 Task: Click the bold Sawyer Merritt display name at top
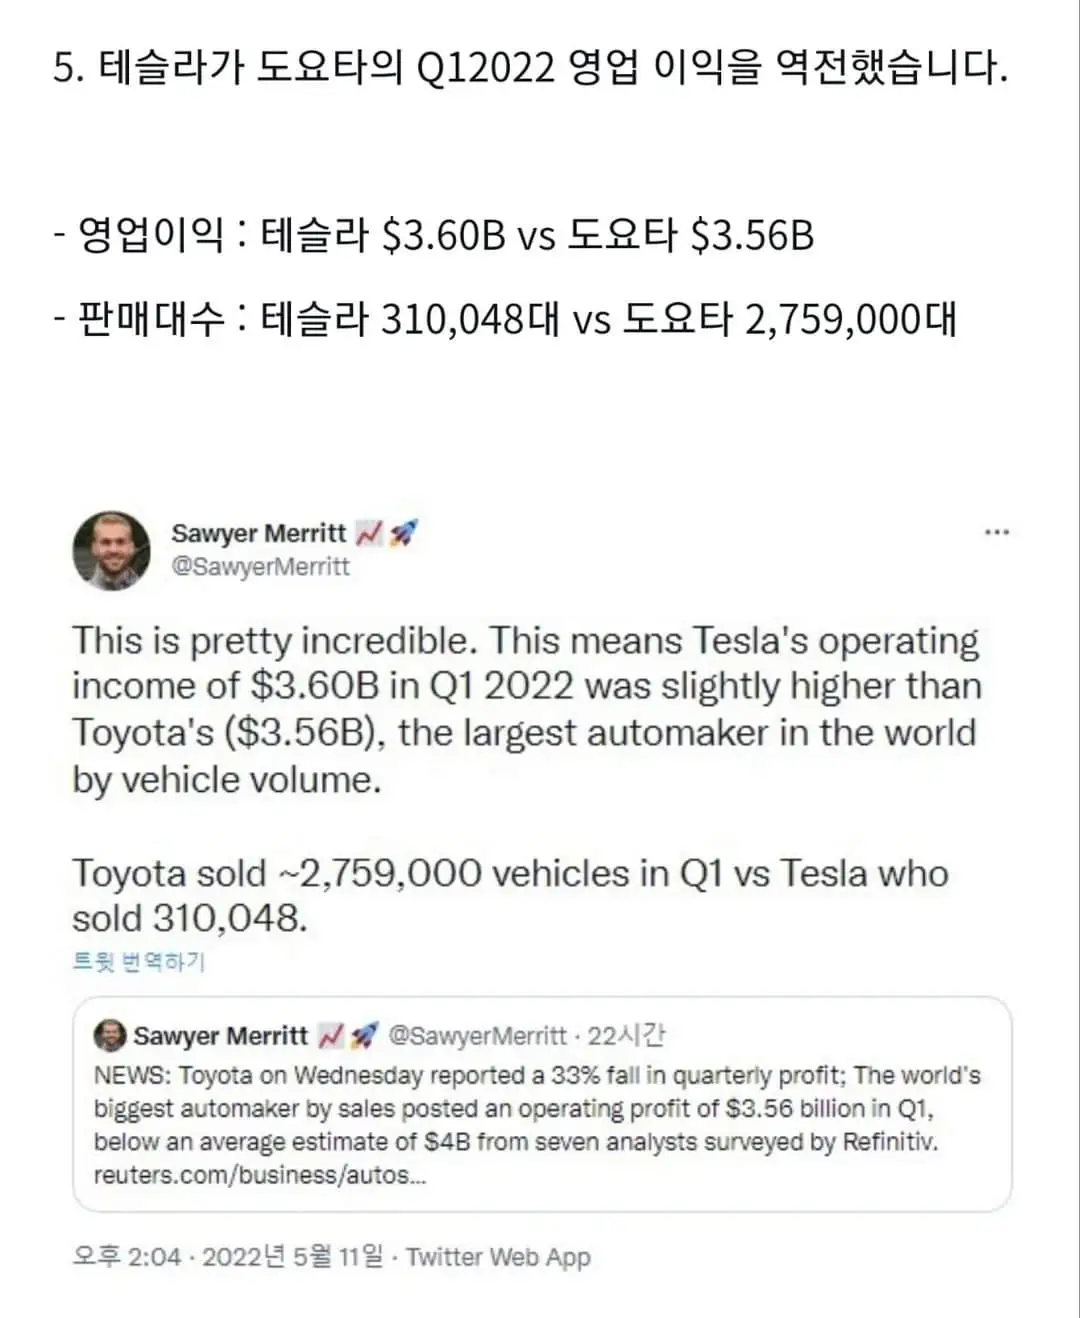tap(259, 534)
